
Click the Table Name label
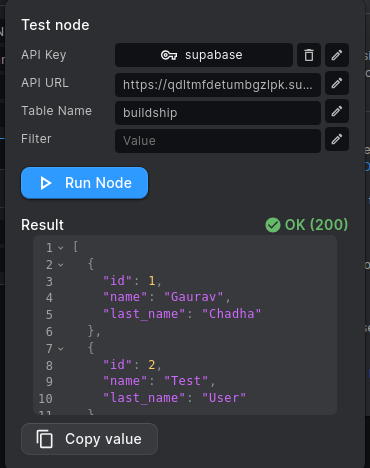click(56, 111)
